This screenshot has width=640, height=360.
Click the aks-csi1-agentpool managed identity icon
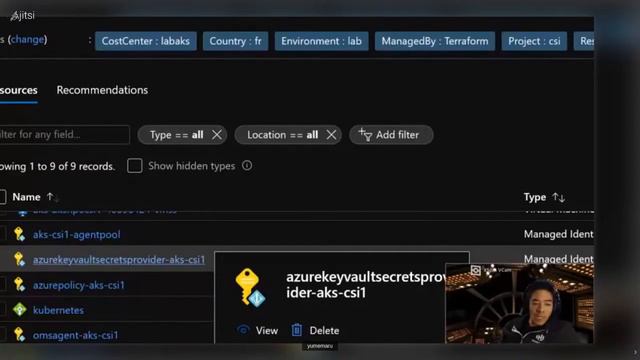coord(19,234)
